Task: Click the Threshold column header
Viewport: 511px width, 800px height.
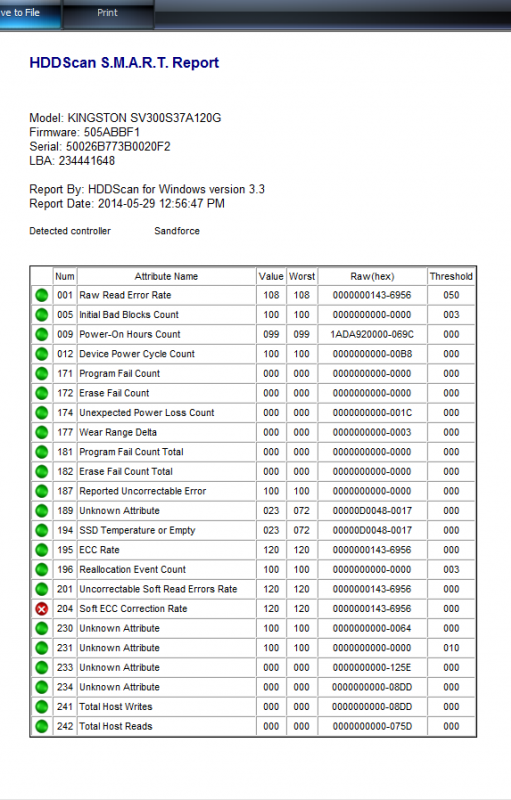Action: point(451,276)
